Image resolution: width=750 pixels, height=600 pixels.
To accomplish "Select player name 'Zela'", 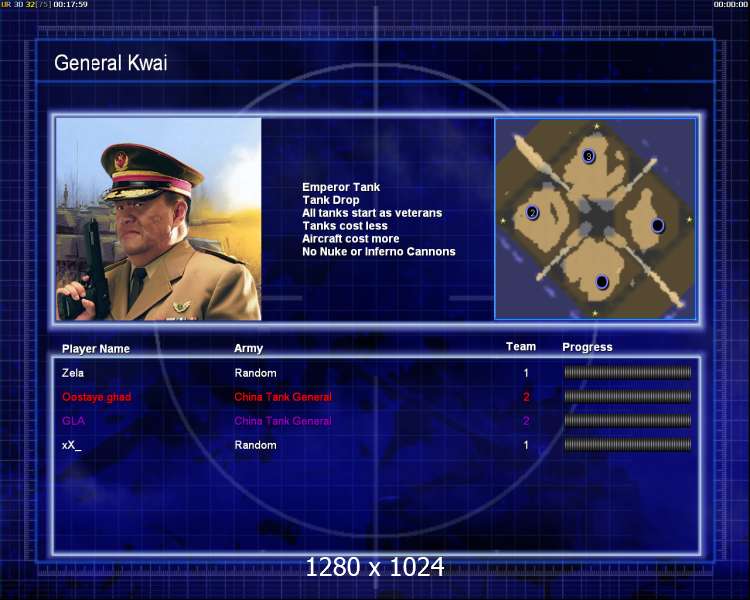I will point(73,373).
